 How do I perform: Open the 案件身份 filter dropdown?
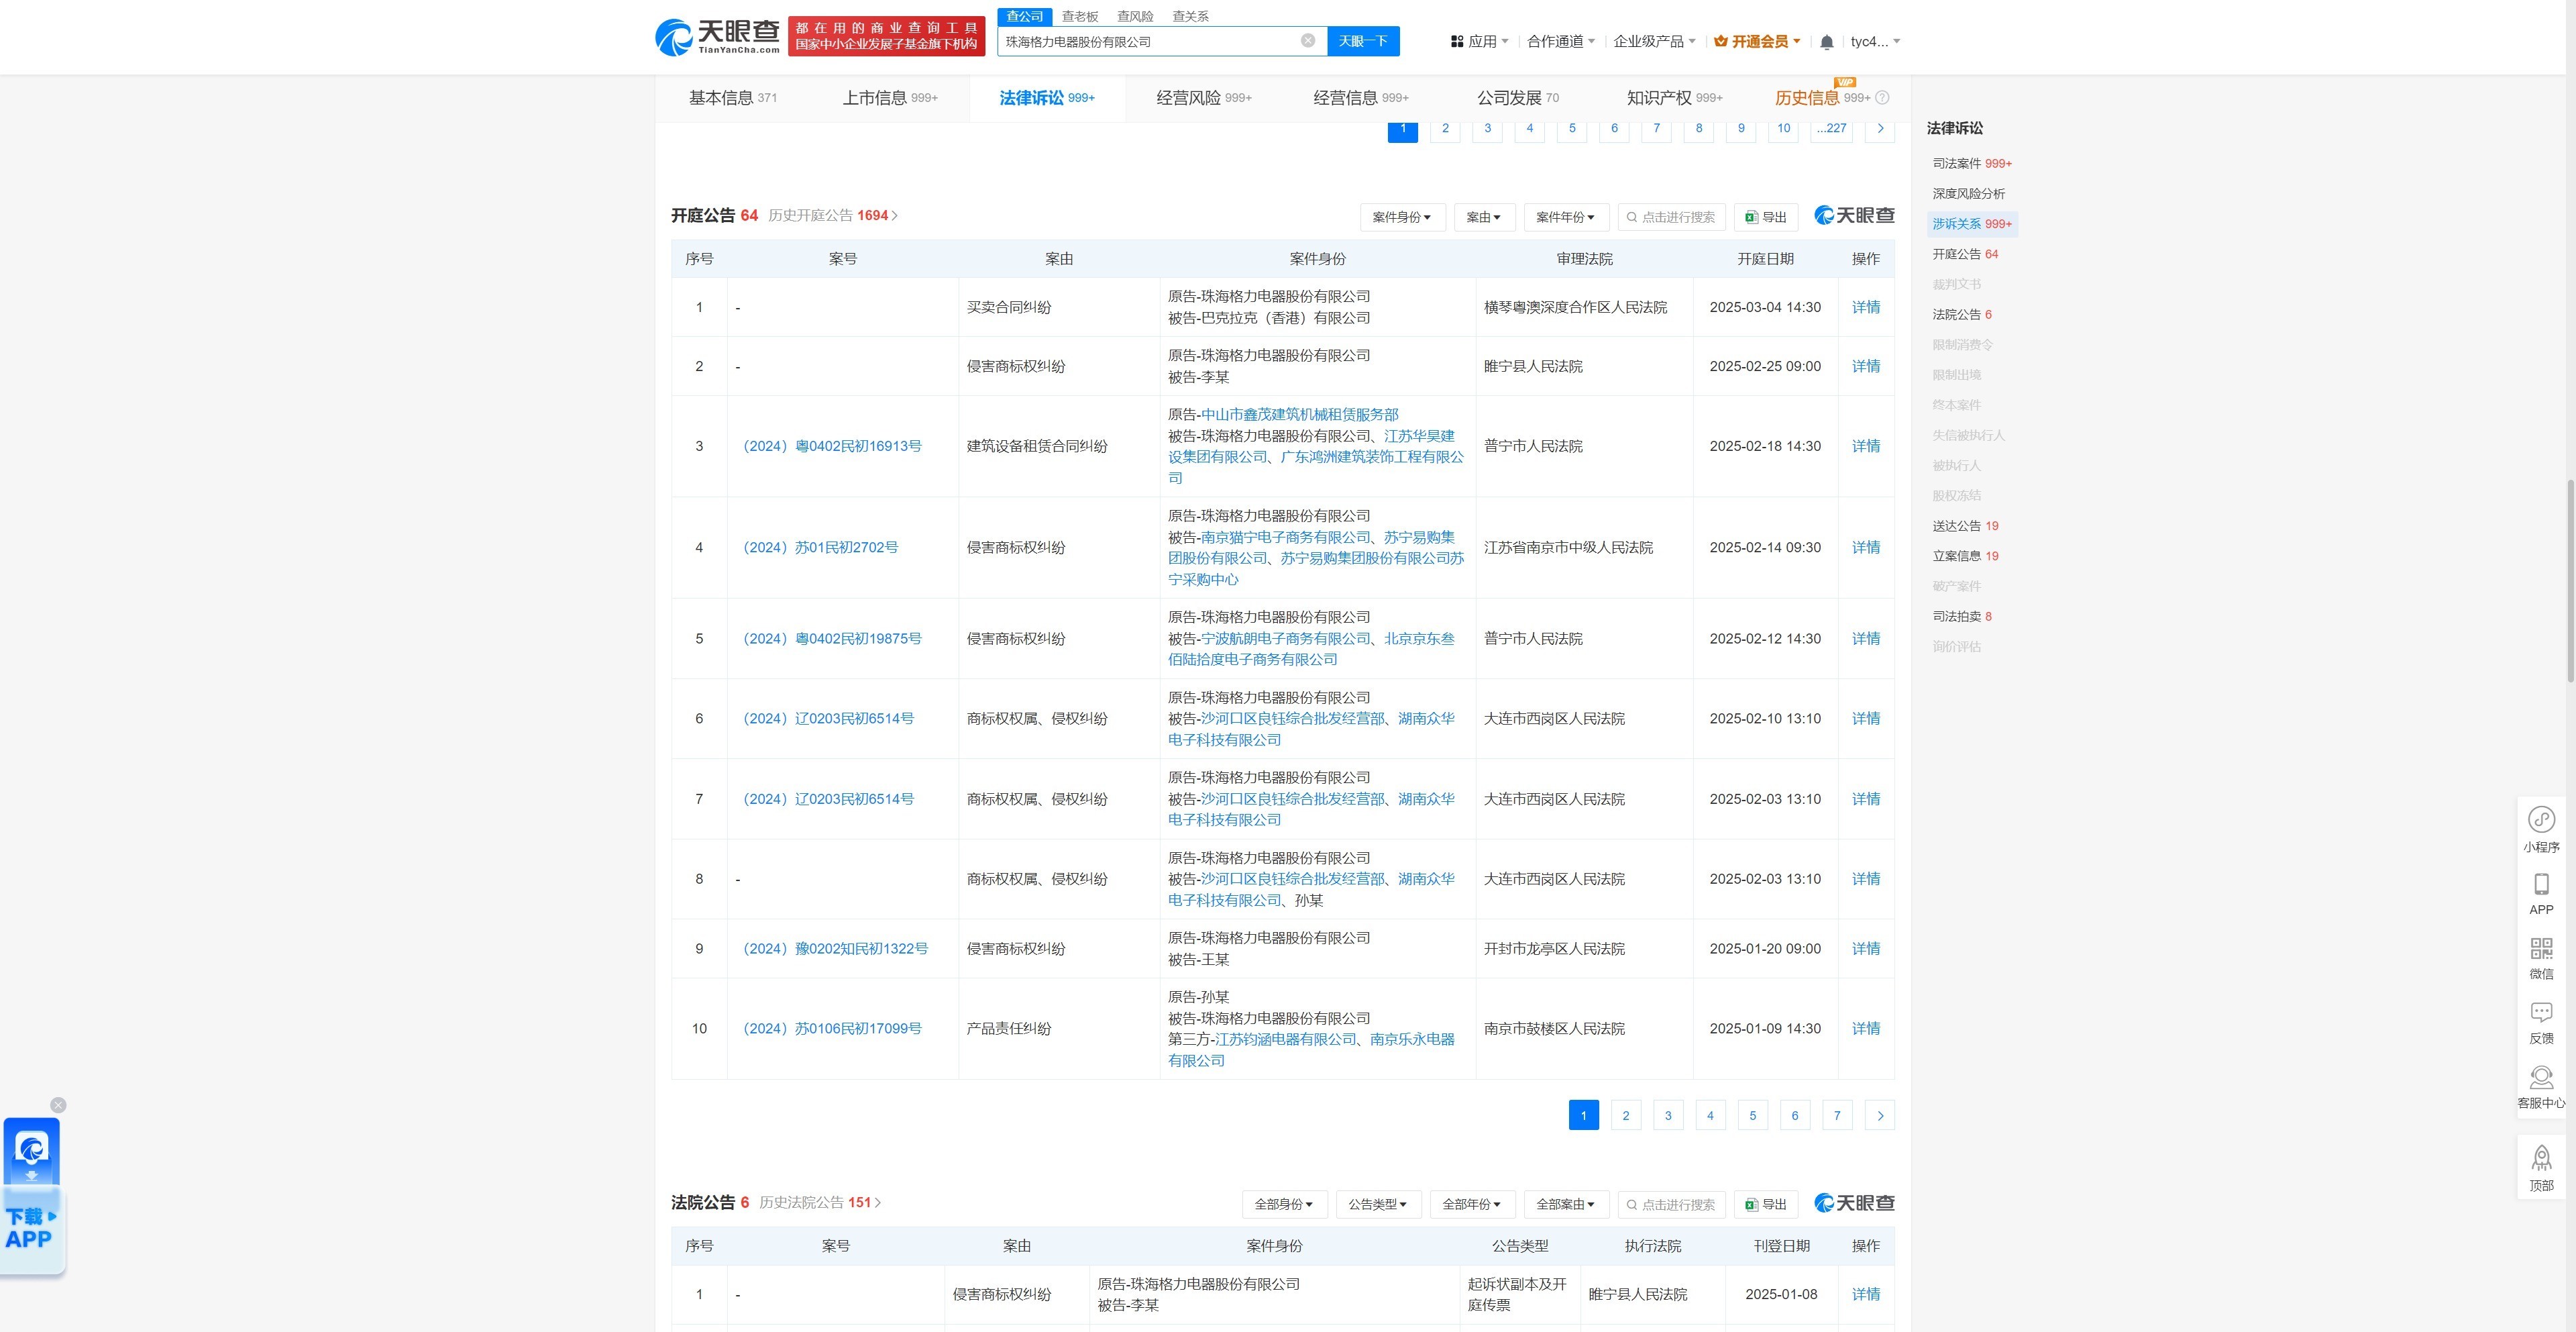1402,216
